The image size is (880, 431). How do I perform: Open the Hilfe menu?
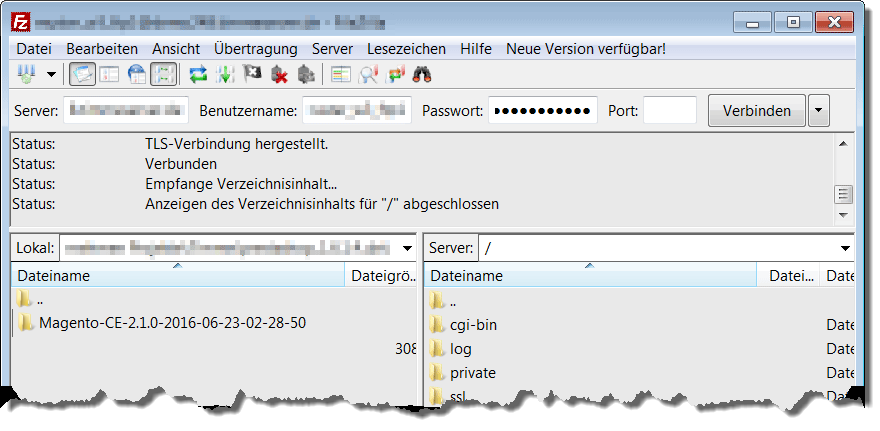[476, 49]
